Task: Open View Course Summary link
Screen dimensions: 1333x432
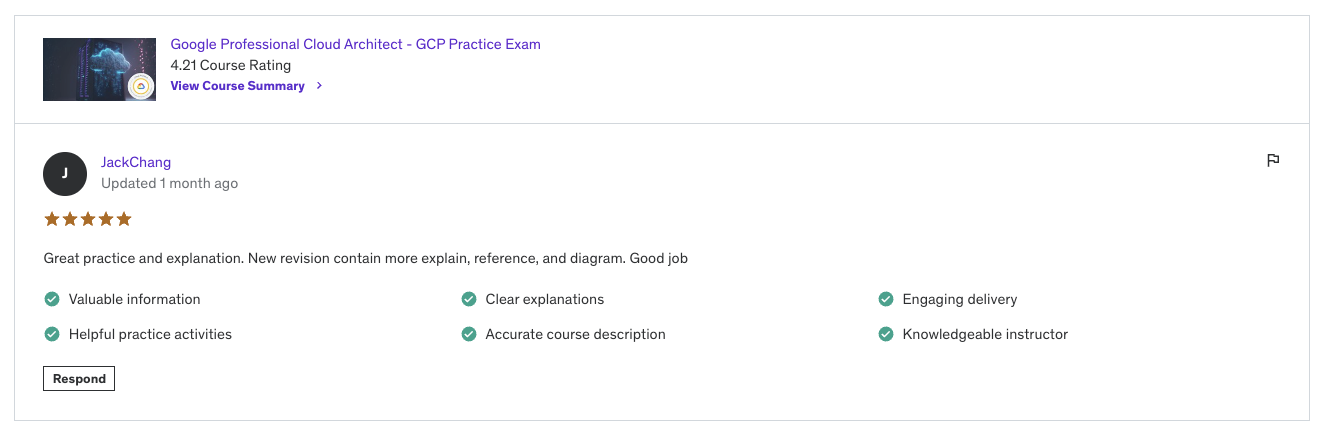Action: click(237, 86)
